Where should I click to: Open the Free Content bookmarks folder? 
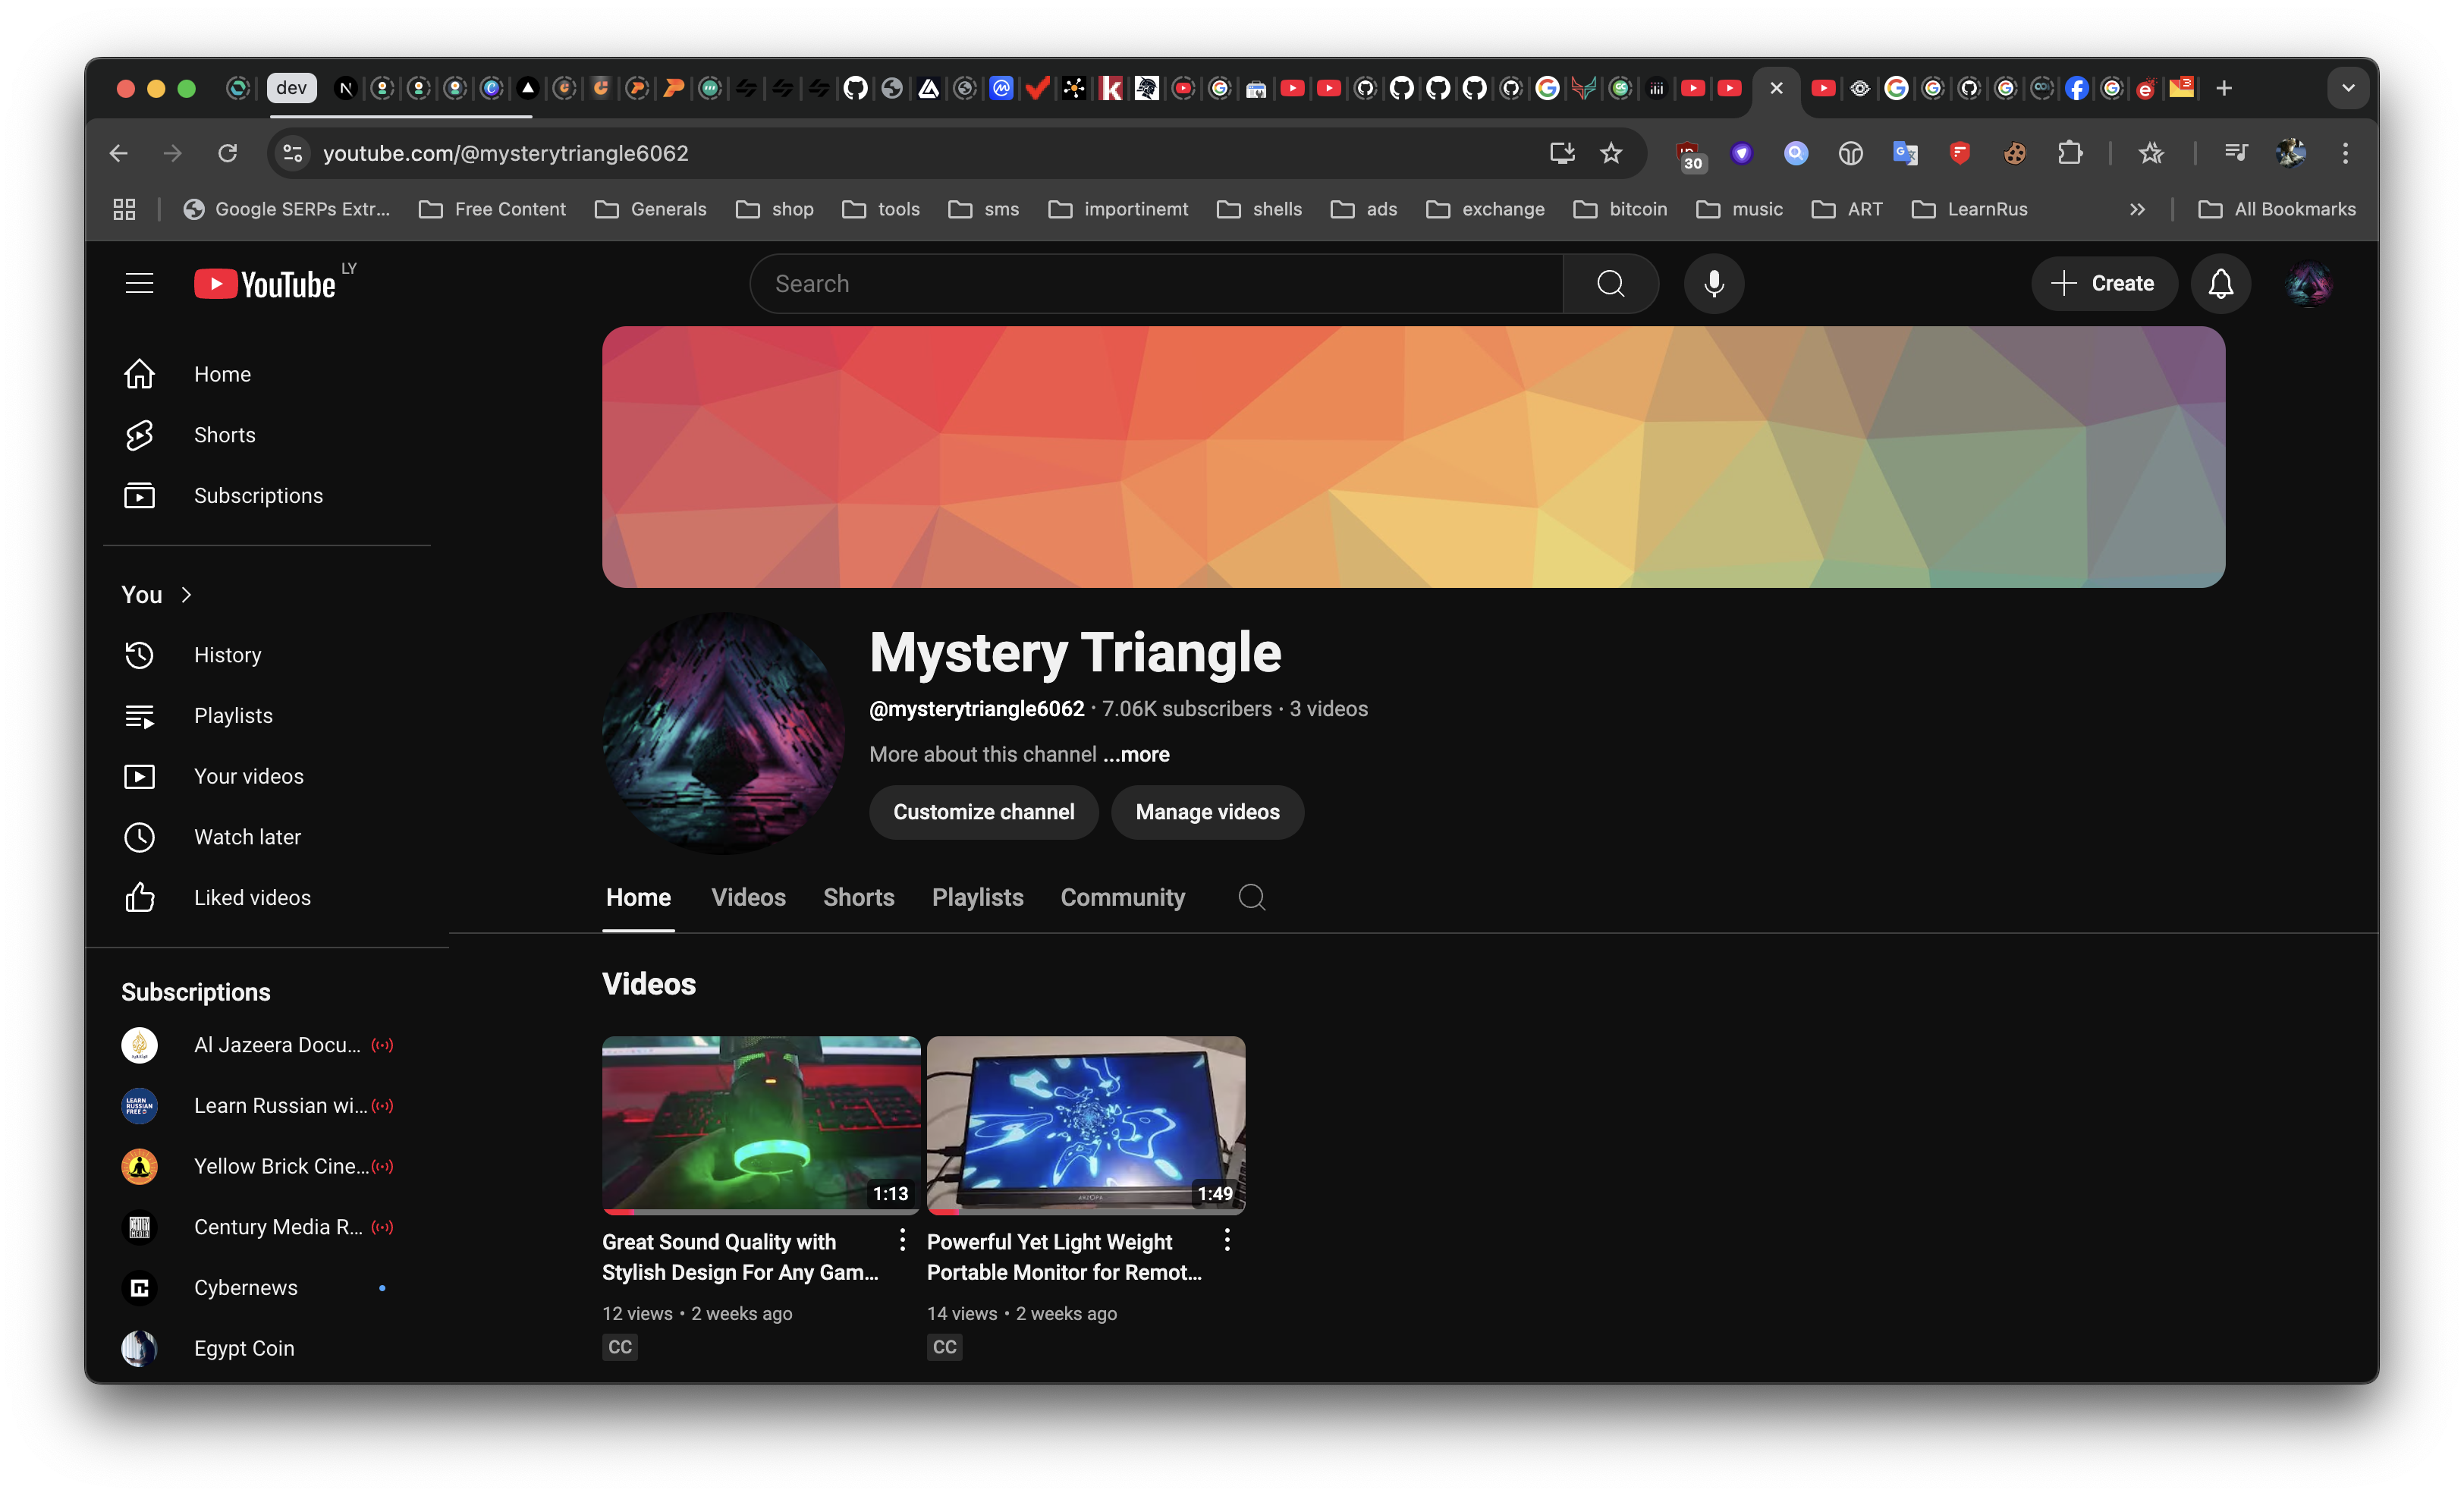(492, 209)
